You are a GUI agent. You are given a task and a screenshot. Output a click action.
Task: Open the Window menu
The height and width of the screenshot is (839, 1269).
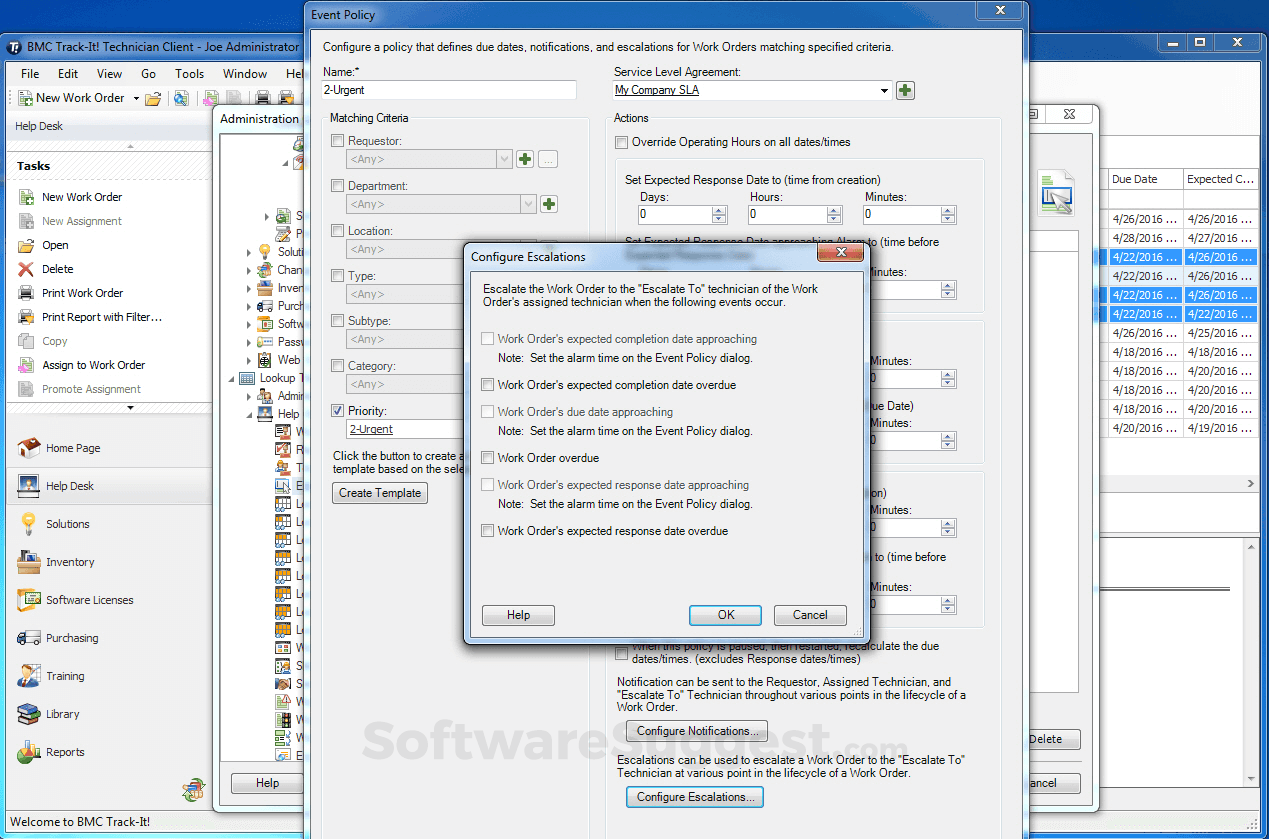pyautogui.click(x=244, y=73)
